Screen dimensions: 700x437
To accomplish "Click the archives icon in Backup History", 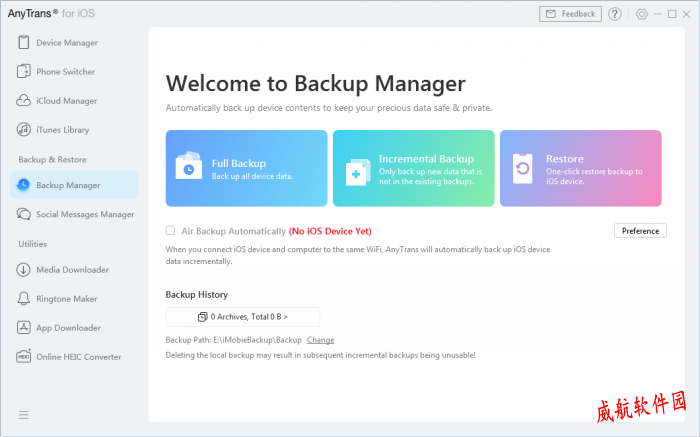I will click(x=203, y=316).
